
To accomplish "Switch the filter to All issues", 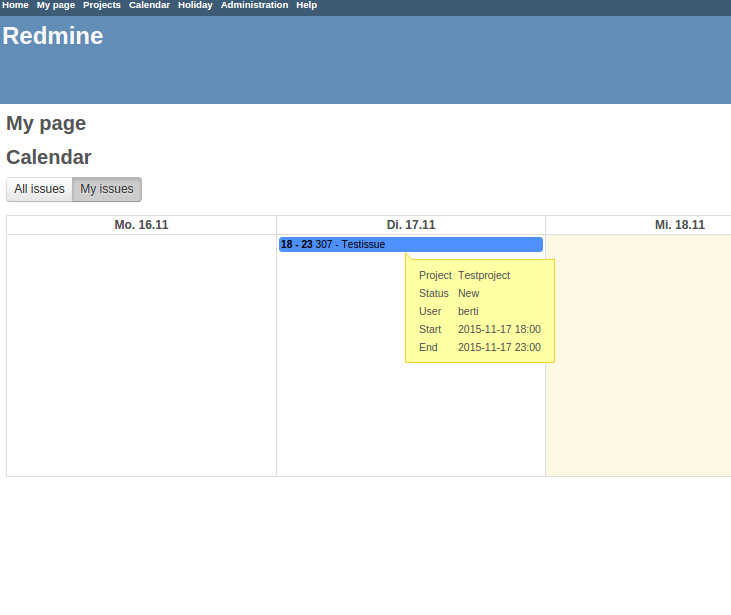I will point(39,189).
